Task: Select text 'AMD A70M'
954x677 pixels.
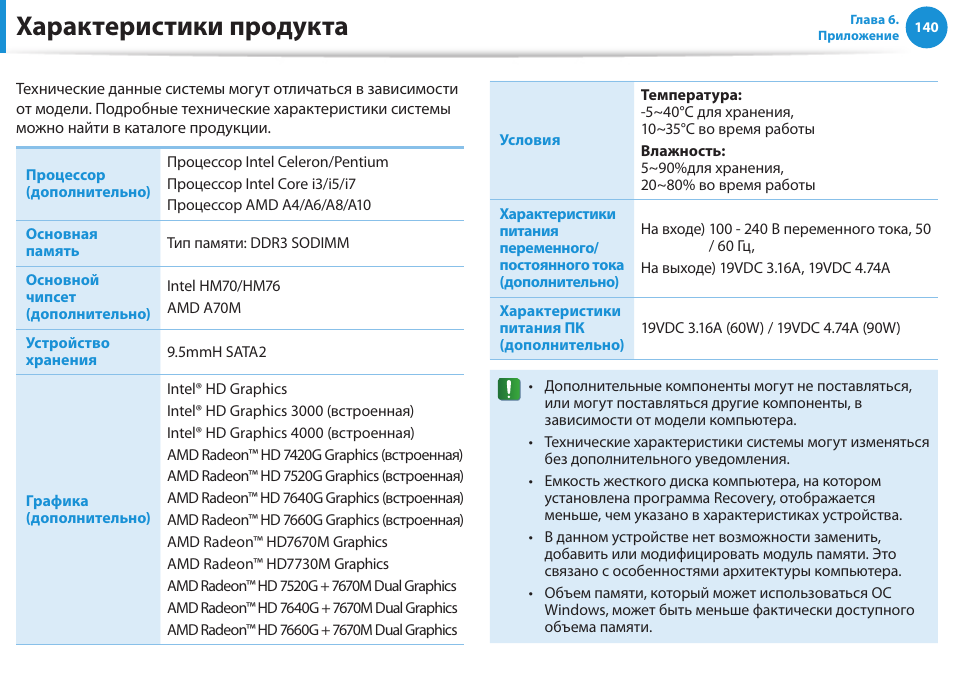Action: point(204,308)
